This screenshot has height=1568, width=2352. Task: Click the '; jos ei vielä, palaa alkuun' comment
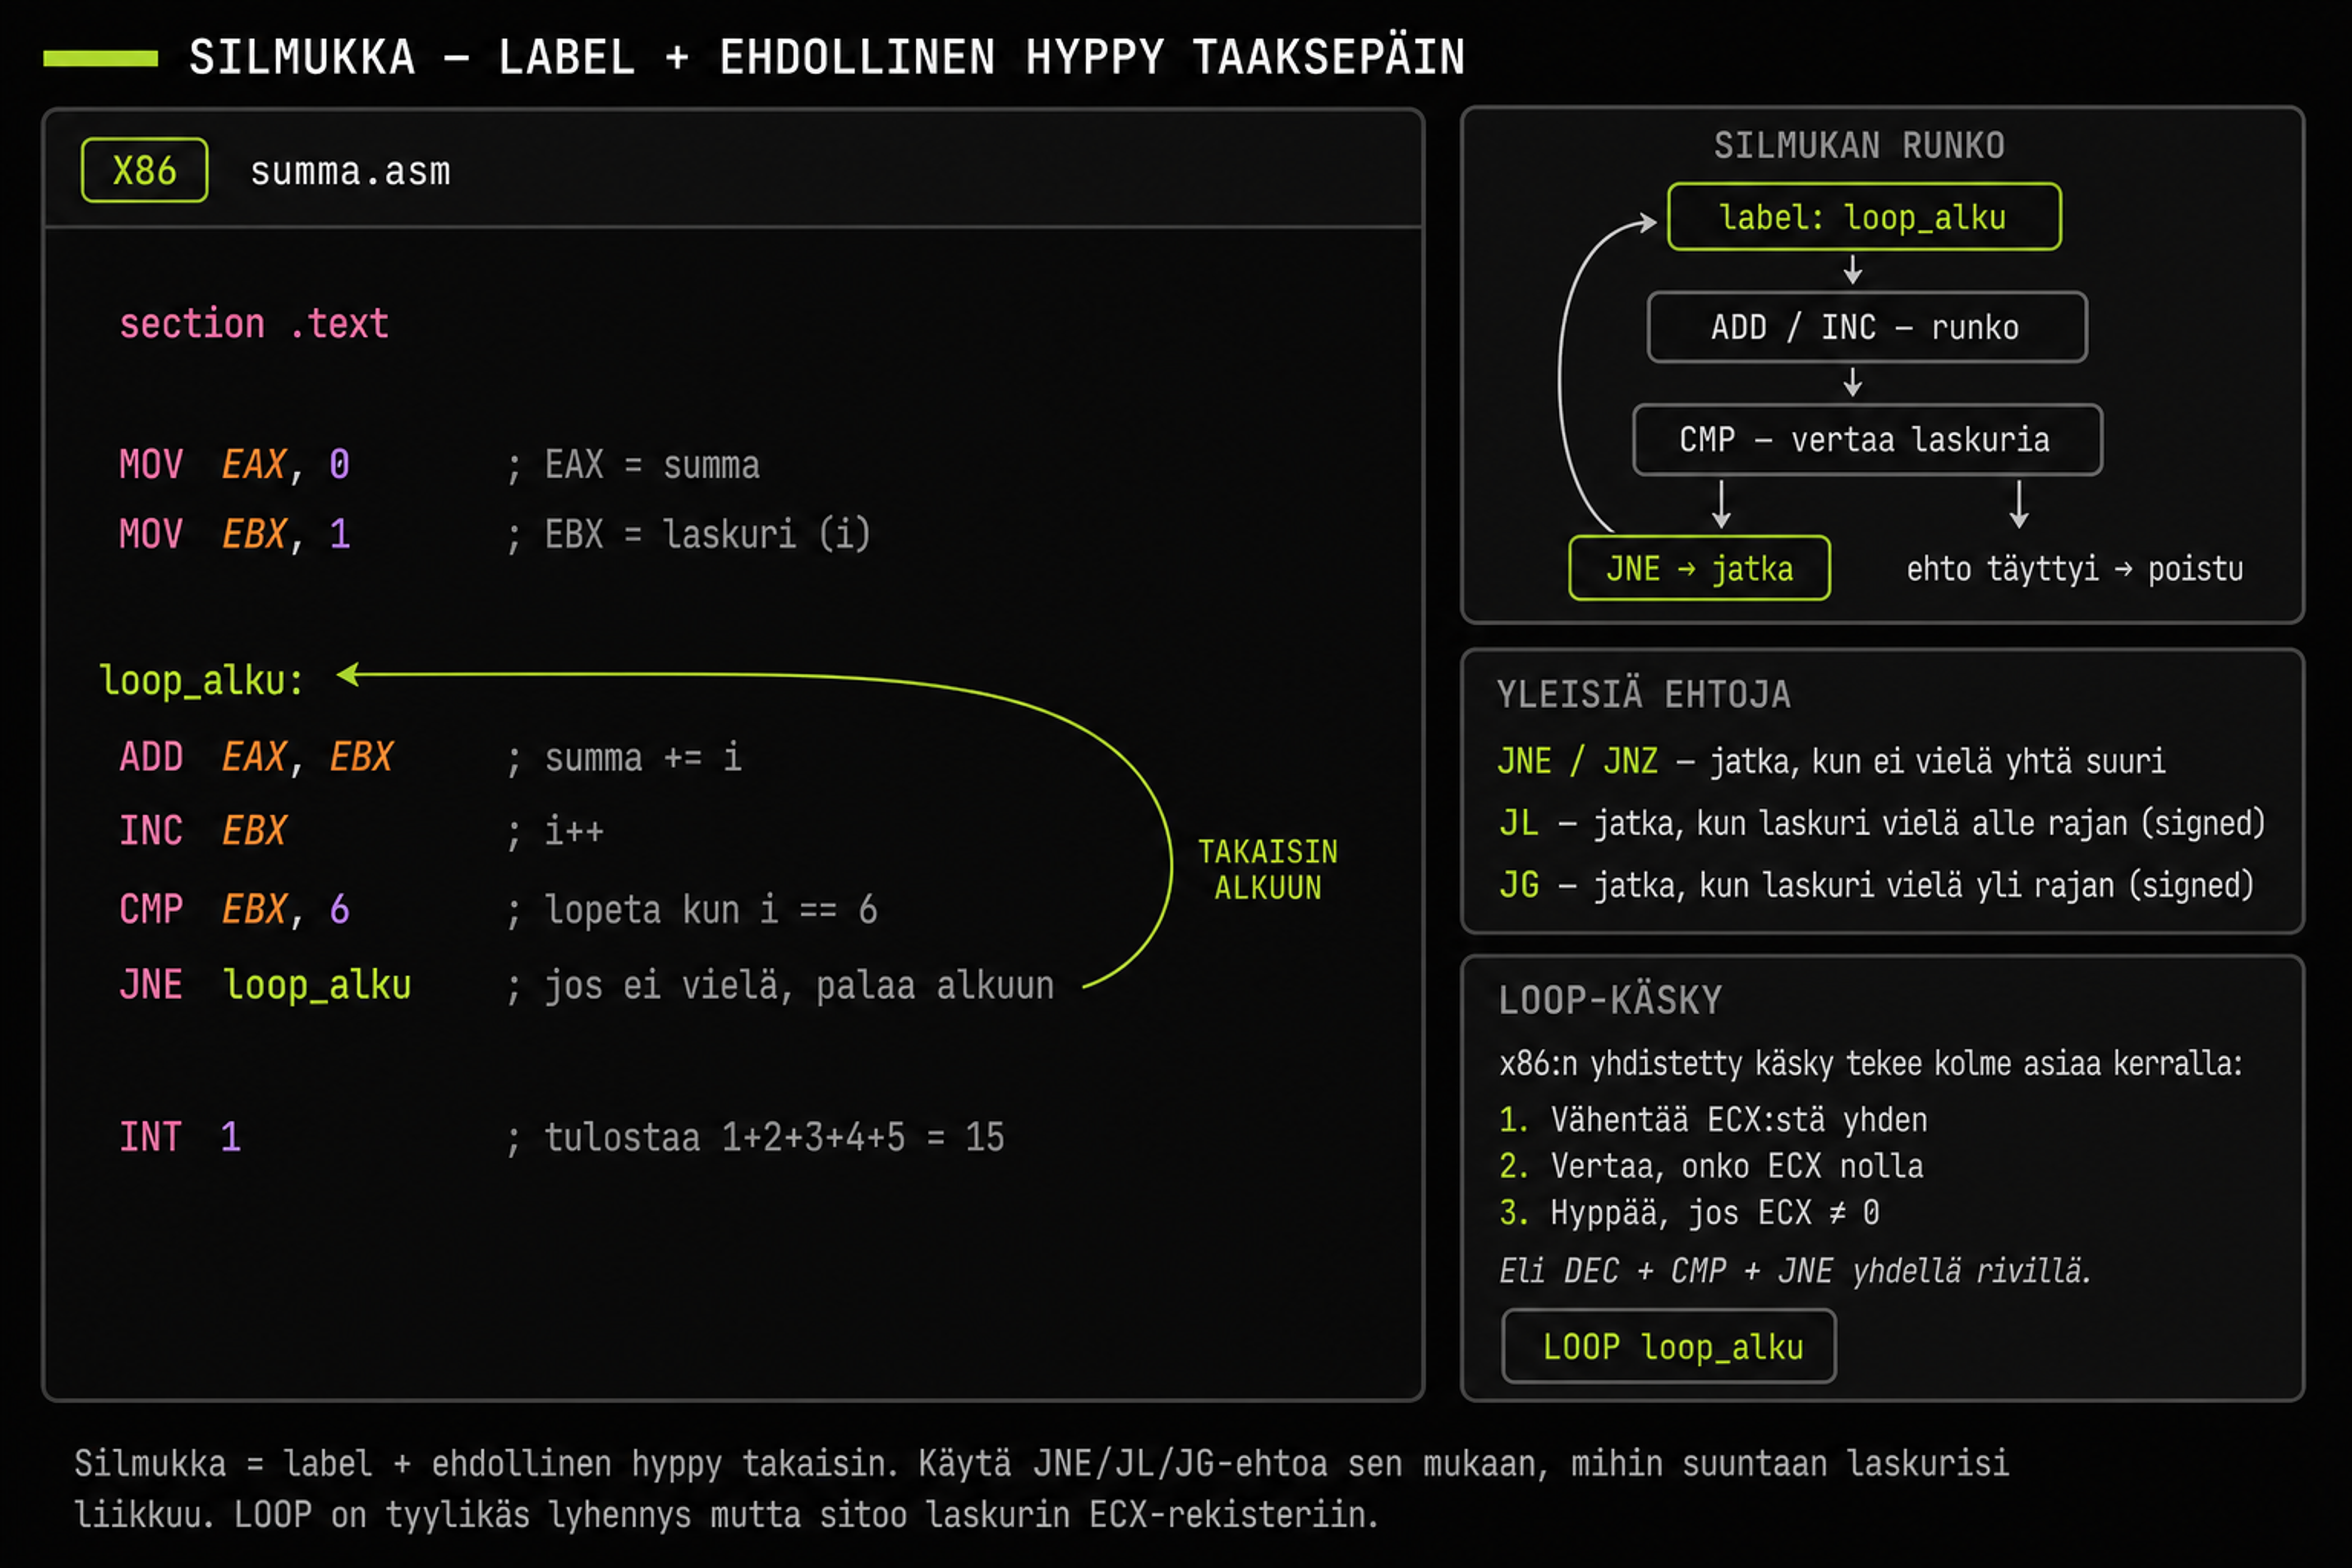781,986
